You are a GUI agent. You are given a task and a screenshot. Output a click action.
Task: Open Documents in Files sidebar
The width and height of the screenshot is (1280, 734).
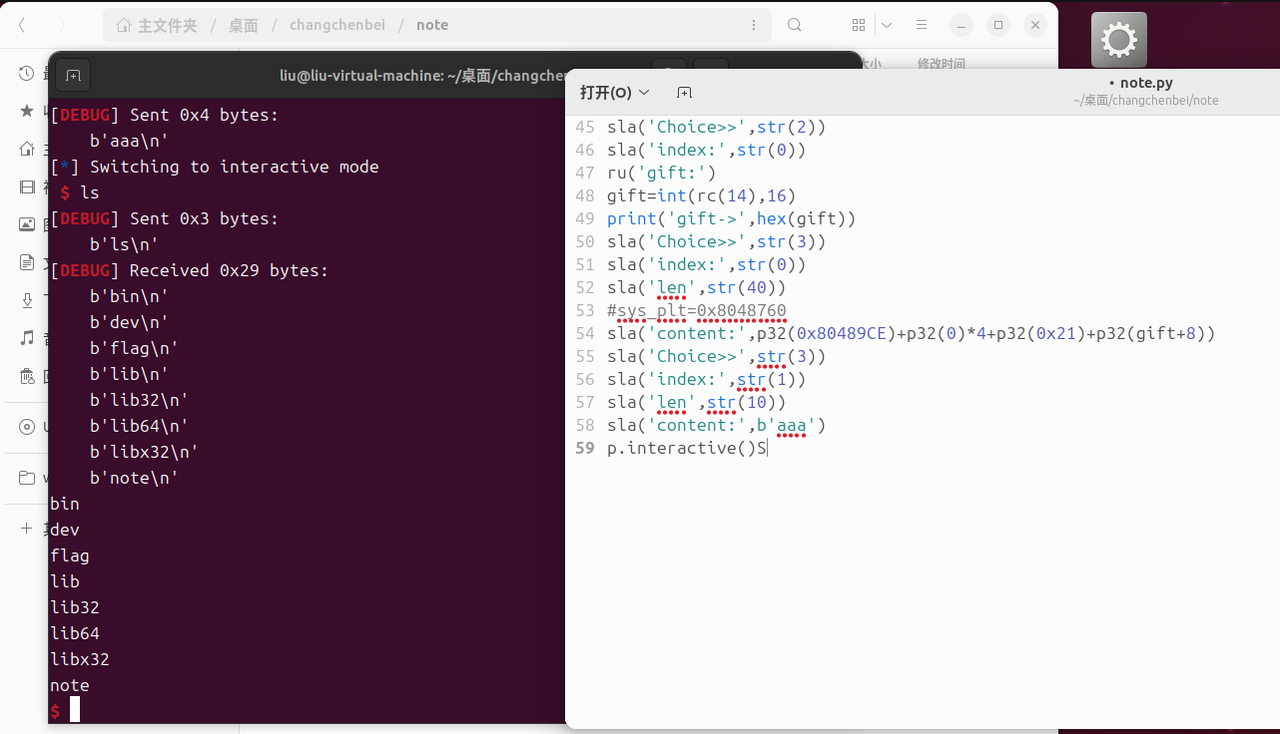point(27,263)
